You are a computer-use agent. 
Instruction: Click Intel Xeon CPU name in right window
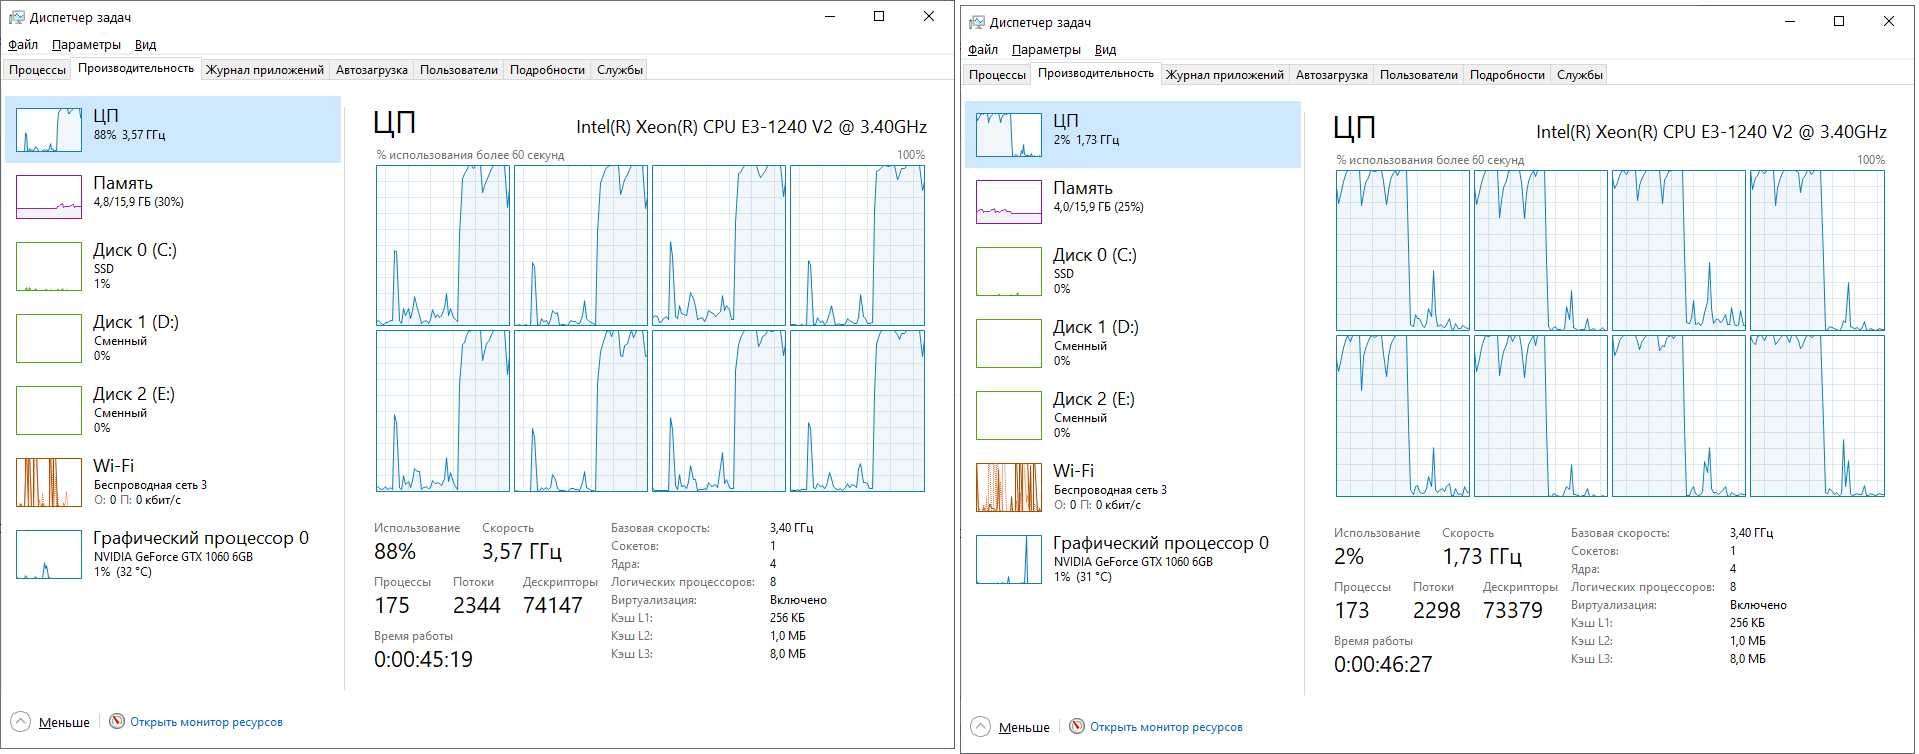1711,132
